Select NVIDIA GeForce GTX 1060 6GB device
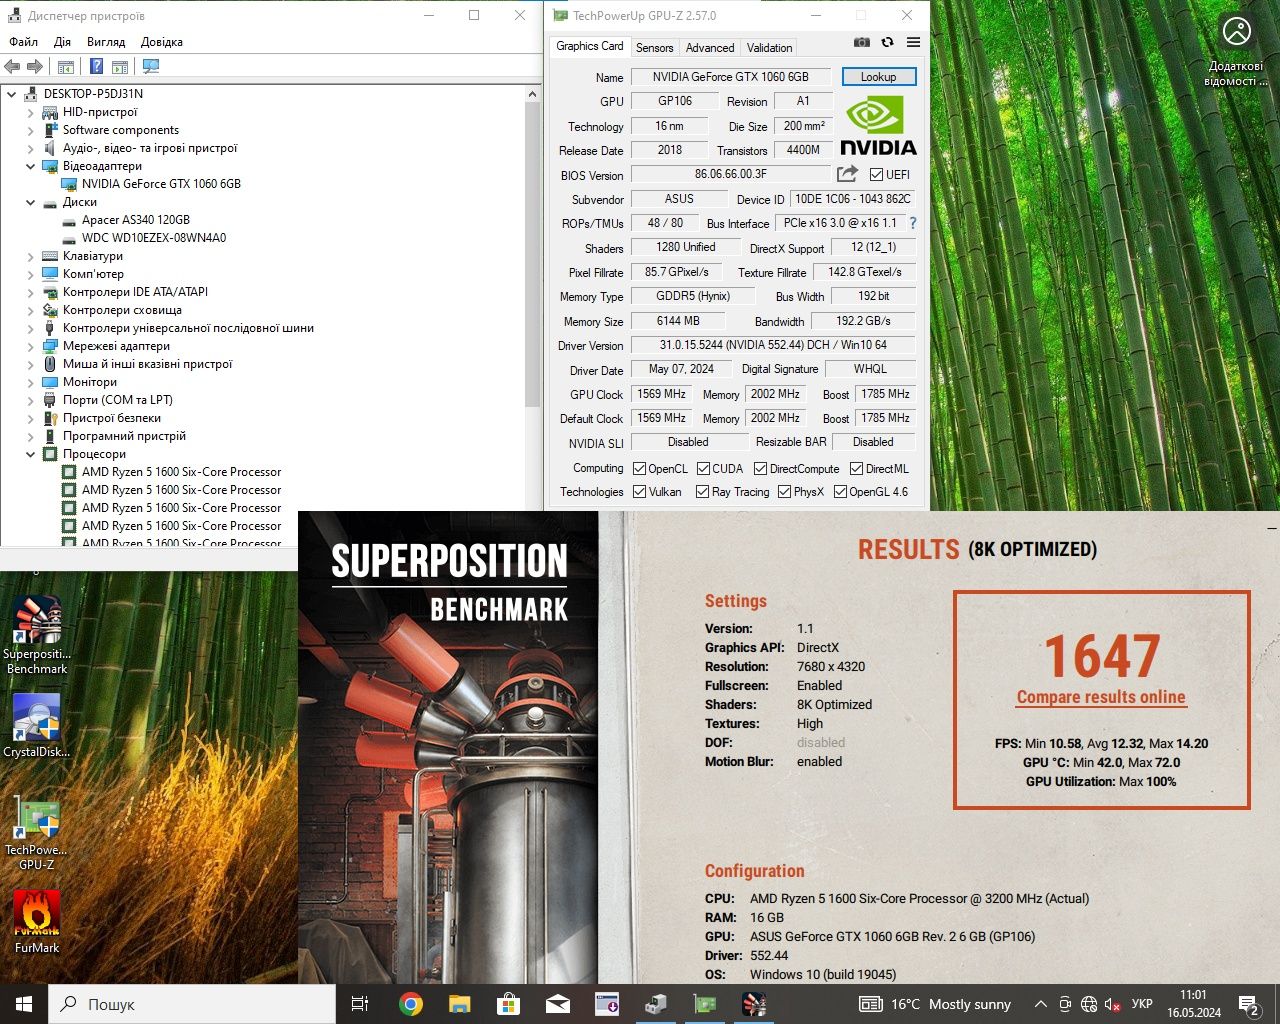The width and height of the screenshot is (1280, 1024). 161,184
